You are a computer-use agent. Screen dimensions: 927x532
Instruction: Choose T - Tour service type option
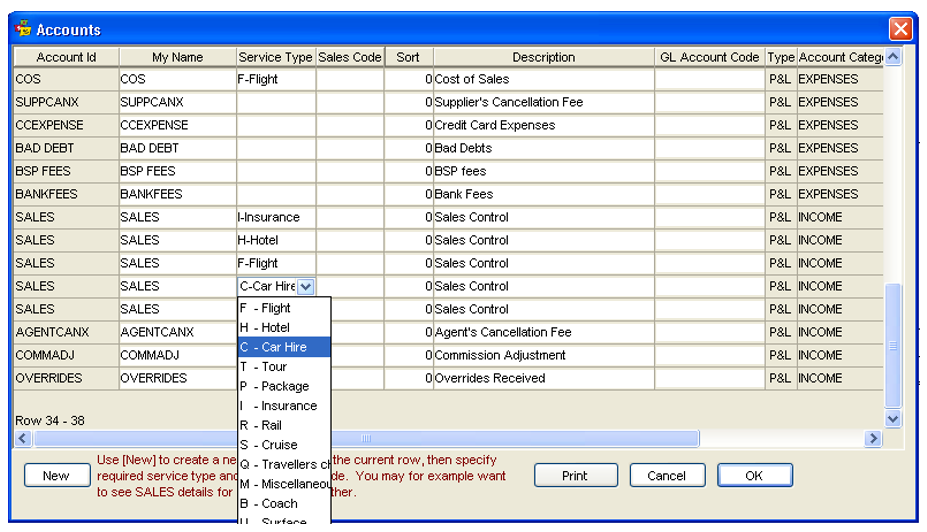pos(284,366)
